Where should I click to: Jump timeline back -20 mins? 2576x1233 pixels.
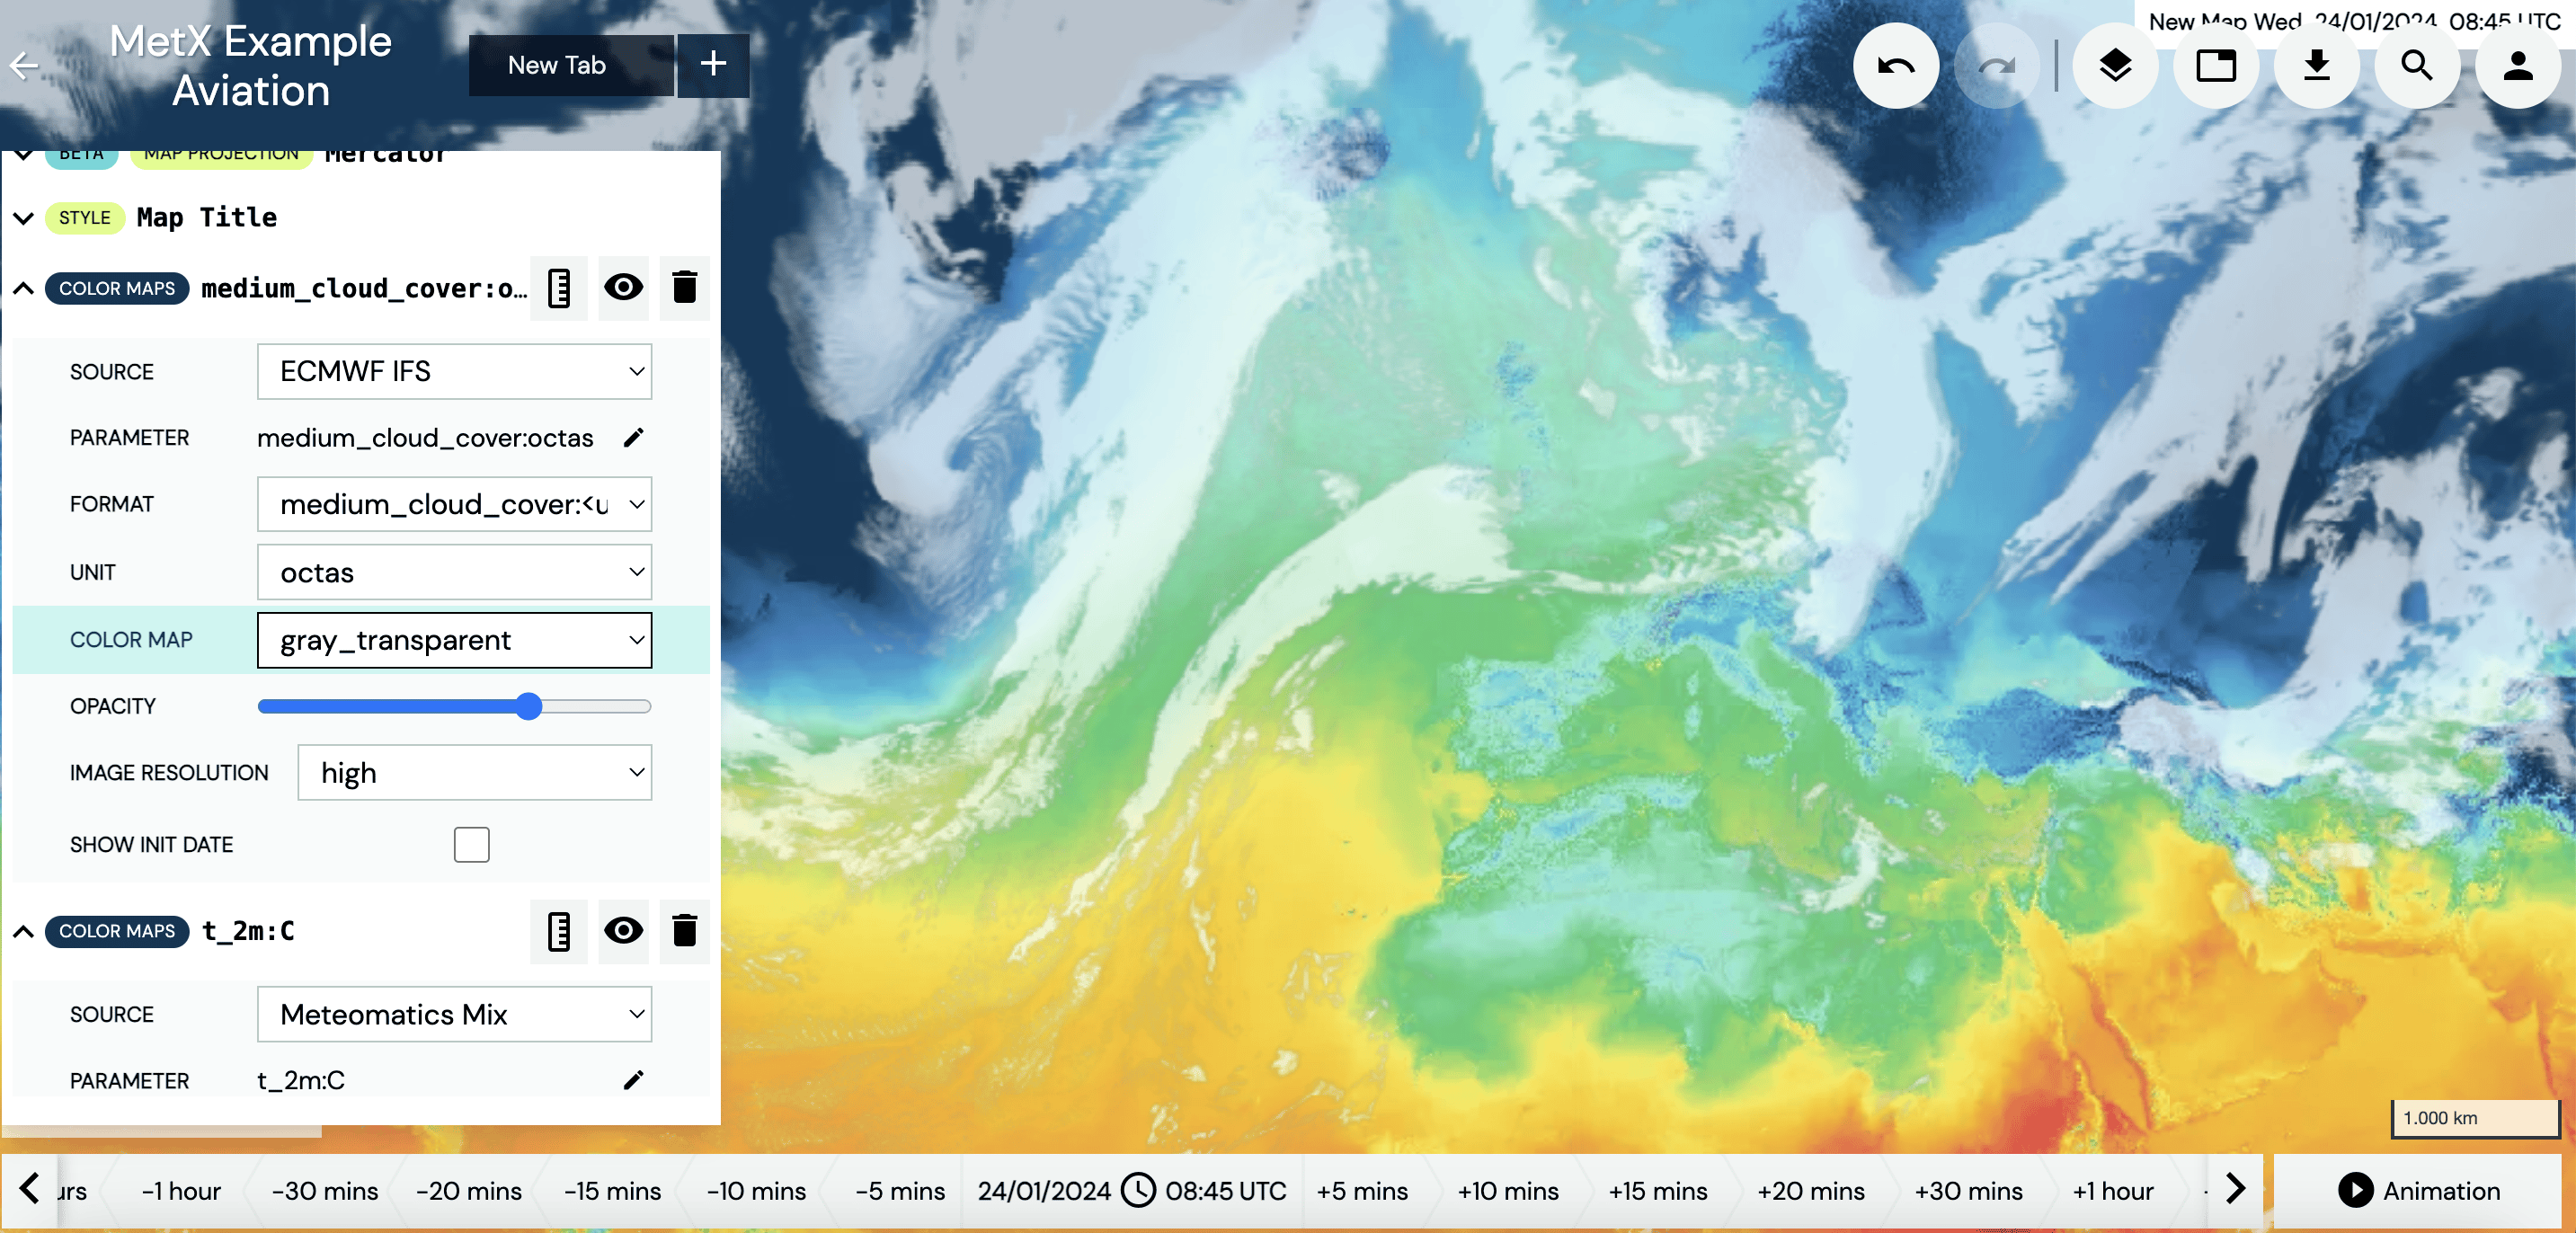tap(469, 1191)
